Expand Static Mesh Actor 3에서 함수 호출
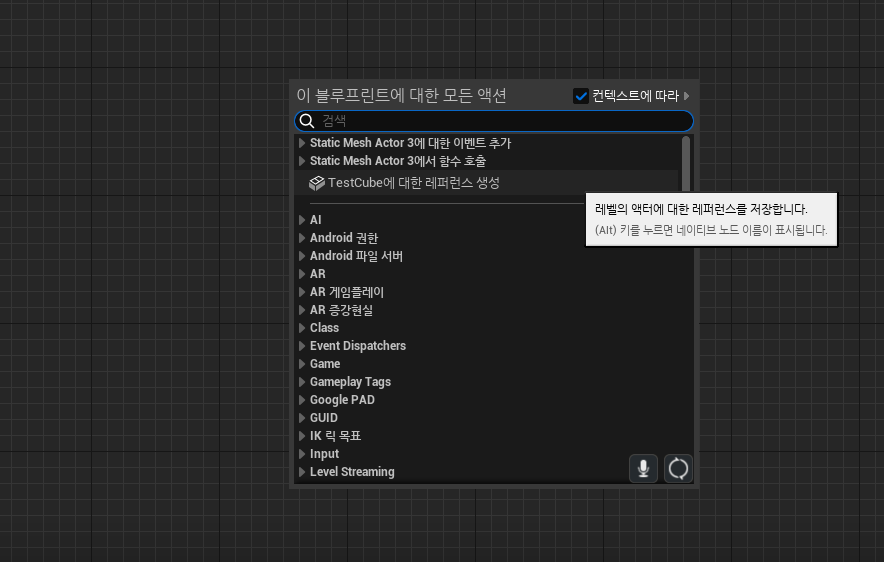Image resolution: width=884 pixels, height=562 pixels. [302, 161]
